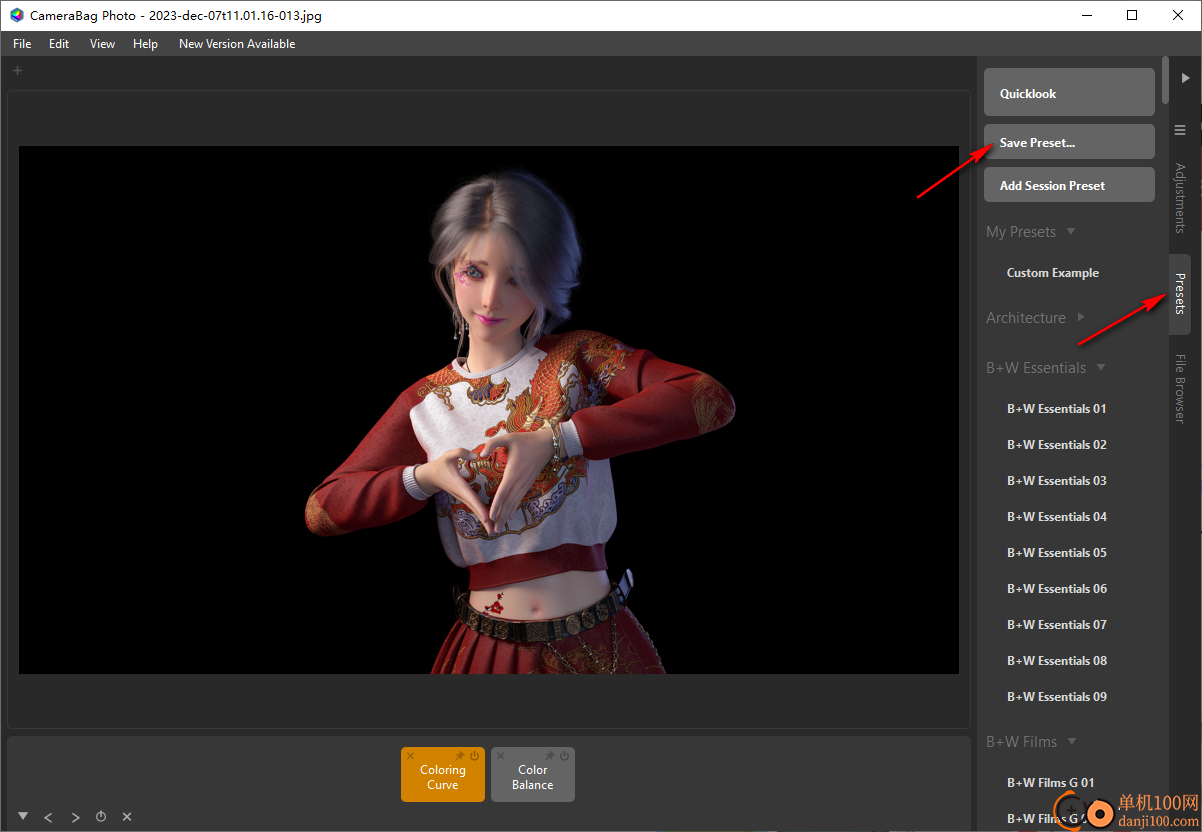The image size is (1202, 832).
Task: Select the Coloring Curve adjustment tile
Action: click(x=443, y=777)
